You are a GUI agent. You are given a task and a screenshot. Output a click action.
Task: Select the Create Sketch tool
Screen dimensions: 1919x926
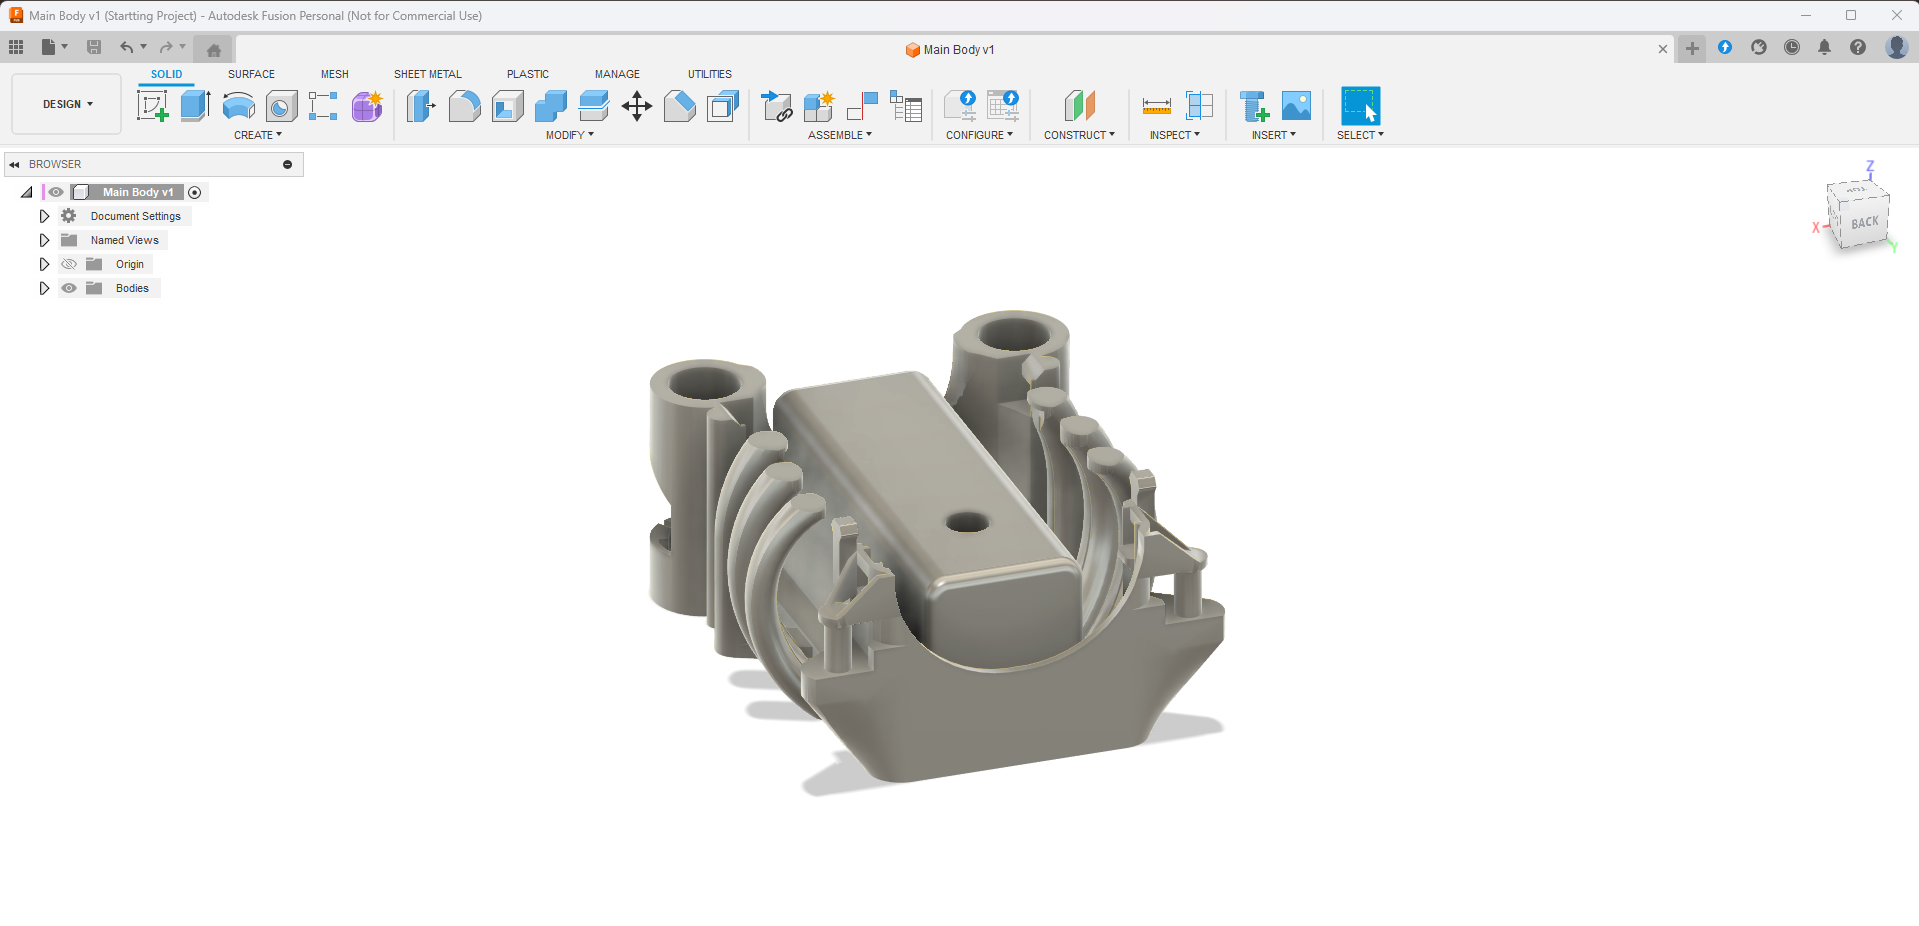[x=152, y=106]
